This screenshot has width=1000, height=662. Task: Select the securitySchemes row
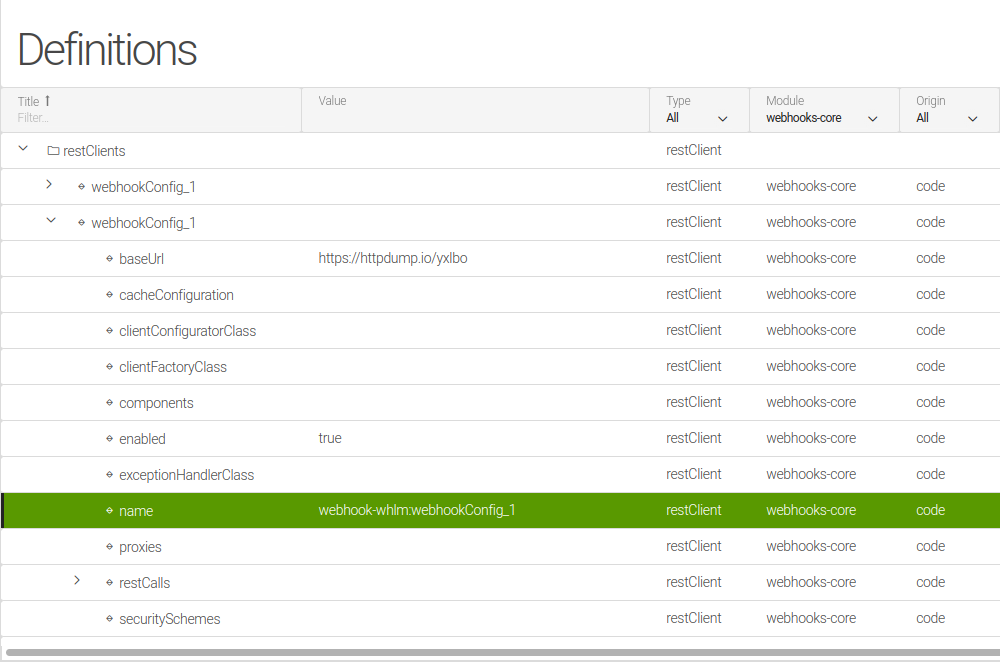500,619
